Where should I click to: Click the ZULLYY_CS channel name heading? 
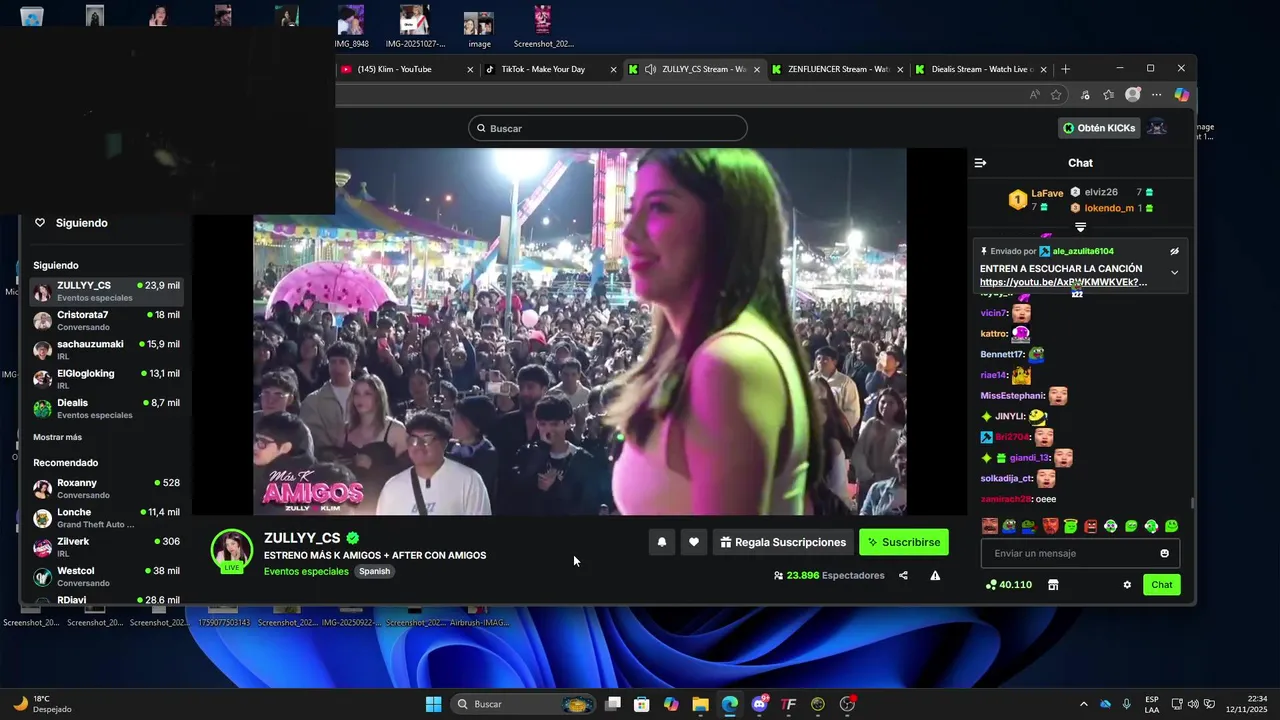click(302, 538)
